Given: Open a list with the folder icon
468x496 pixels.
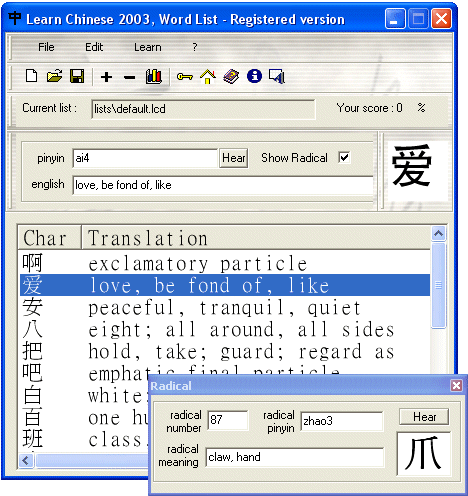Looking at the screenshot, I should [x=54, y=76].
